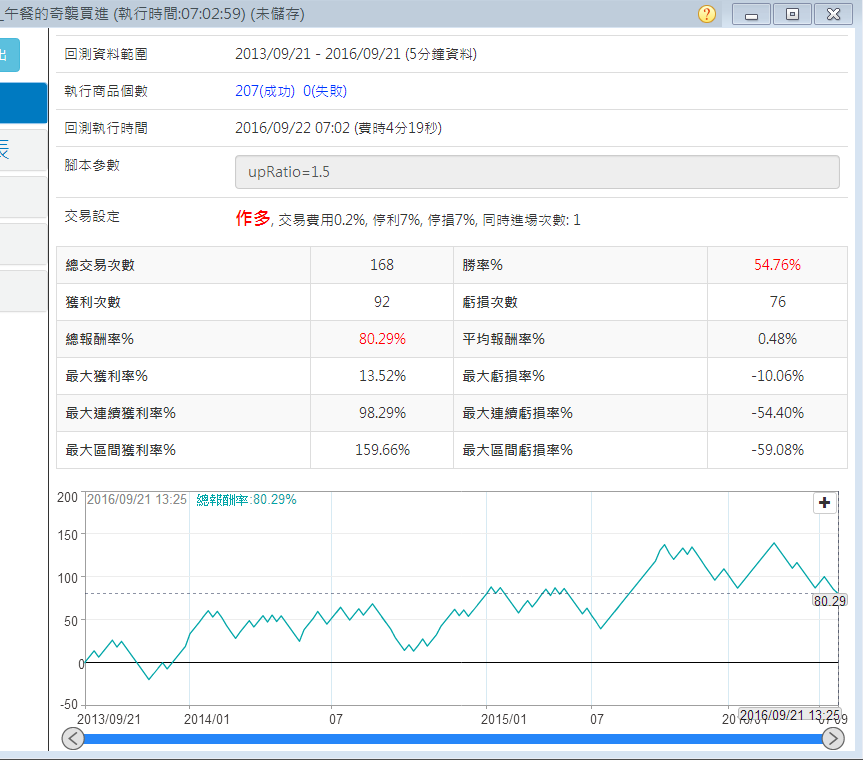Screen dimensions: 863x760
Task: Maximize the backtest report window
Action: [793, 14]
